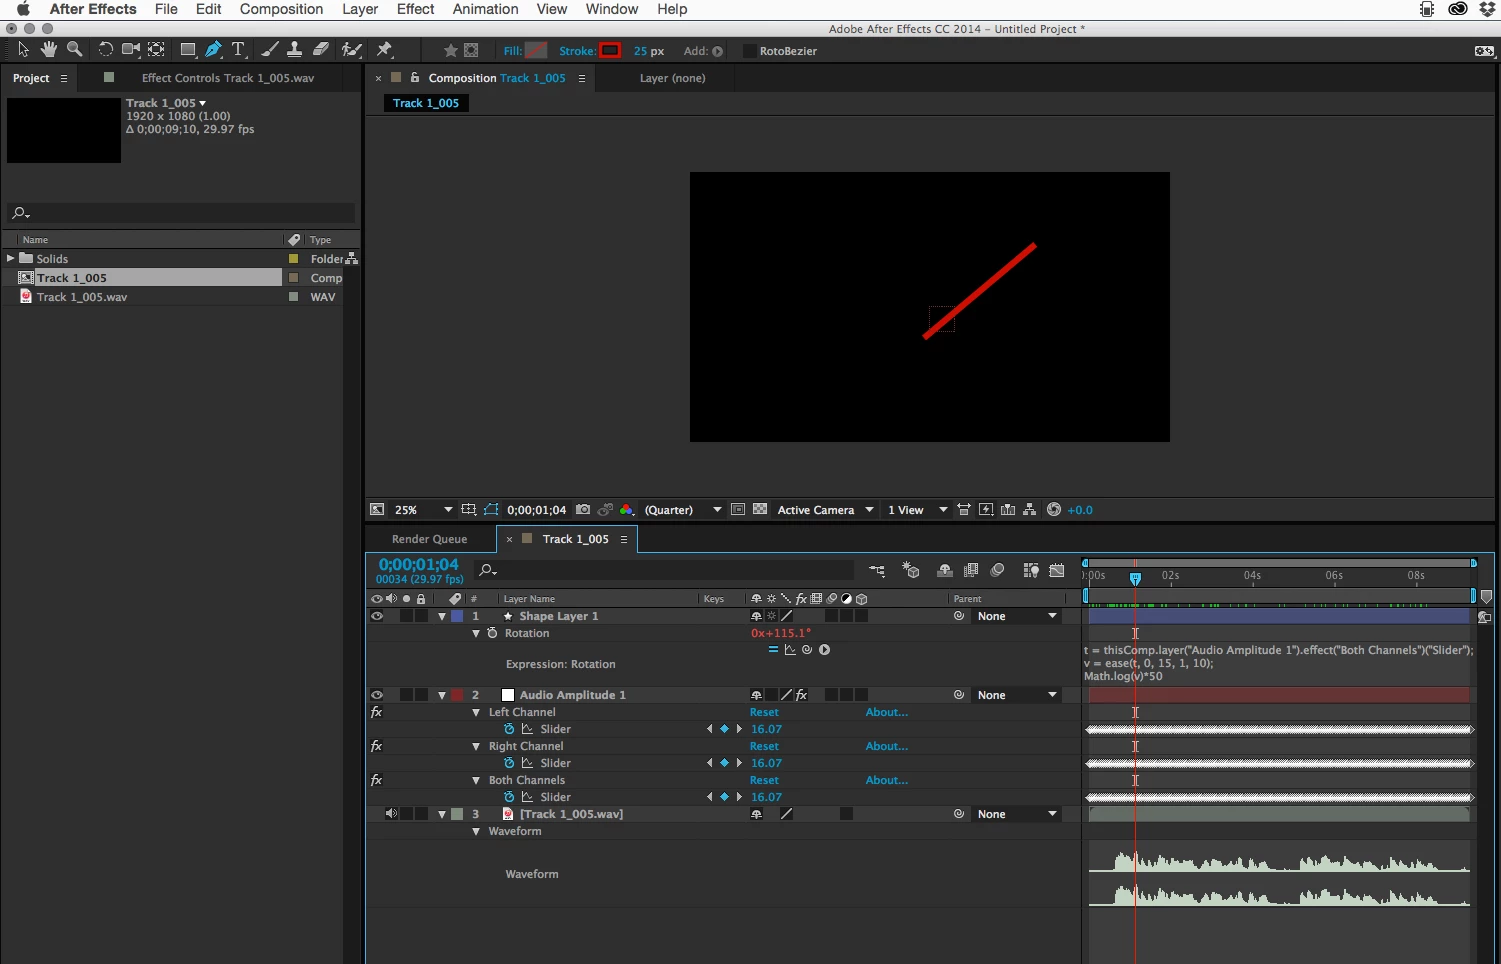Open About for the Both Channels effect
The width and height of the screenshot is (1501, 964).
coord(887,780)
